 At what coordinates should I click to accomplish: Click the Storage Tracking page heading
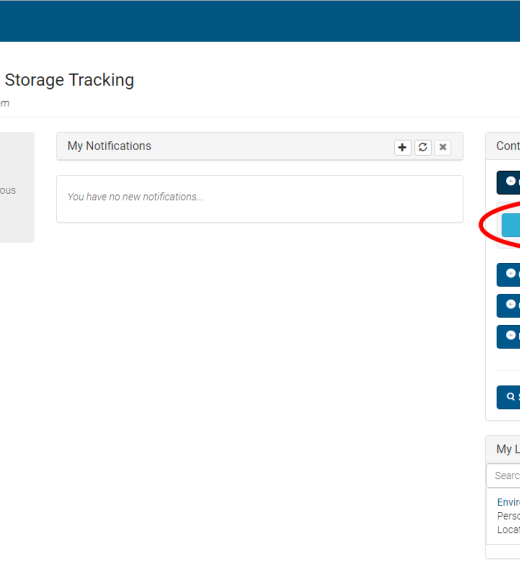click(69, 80)
